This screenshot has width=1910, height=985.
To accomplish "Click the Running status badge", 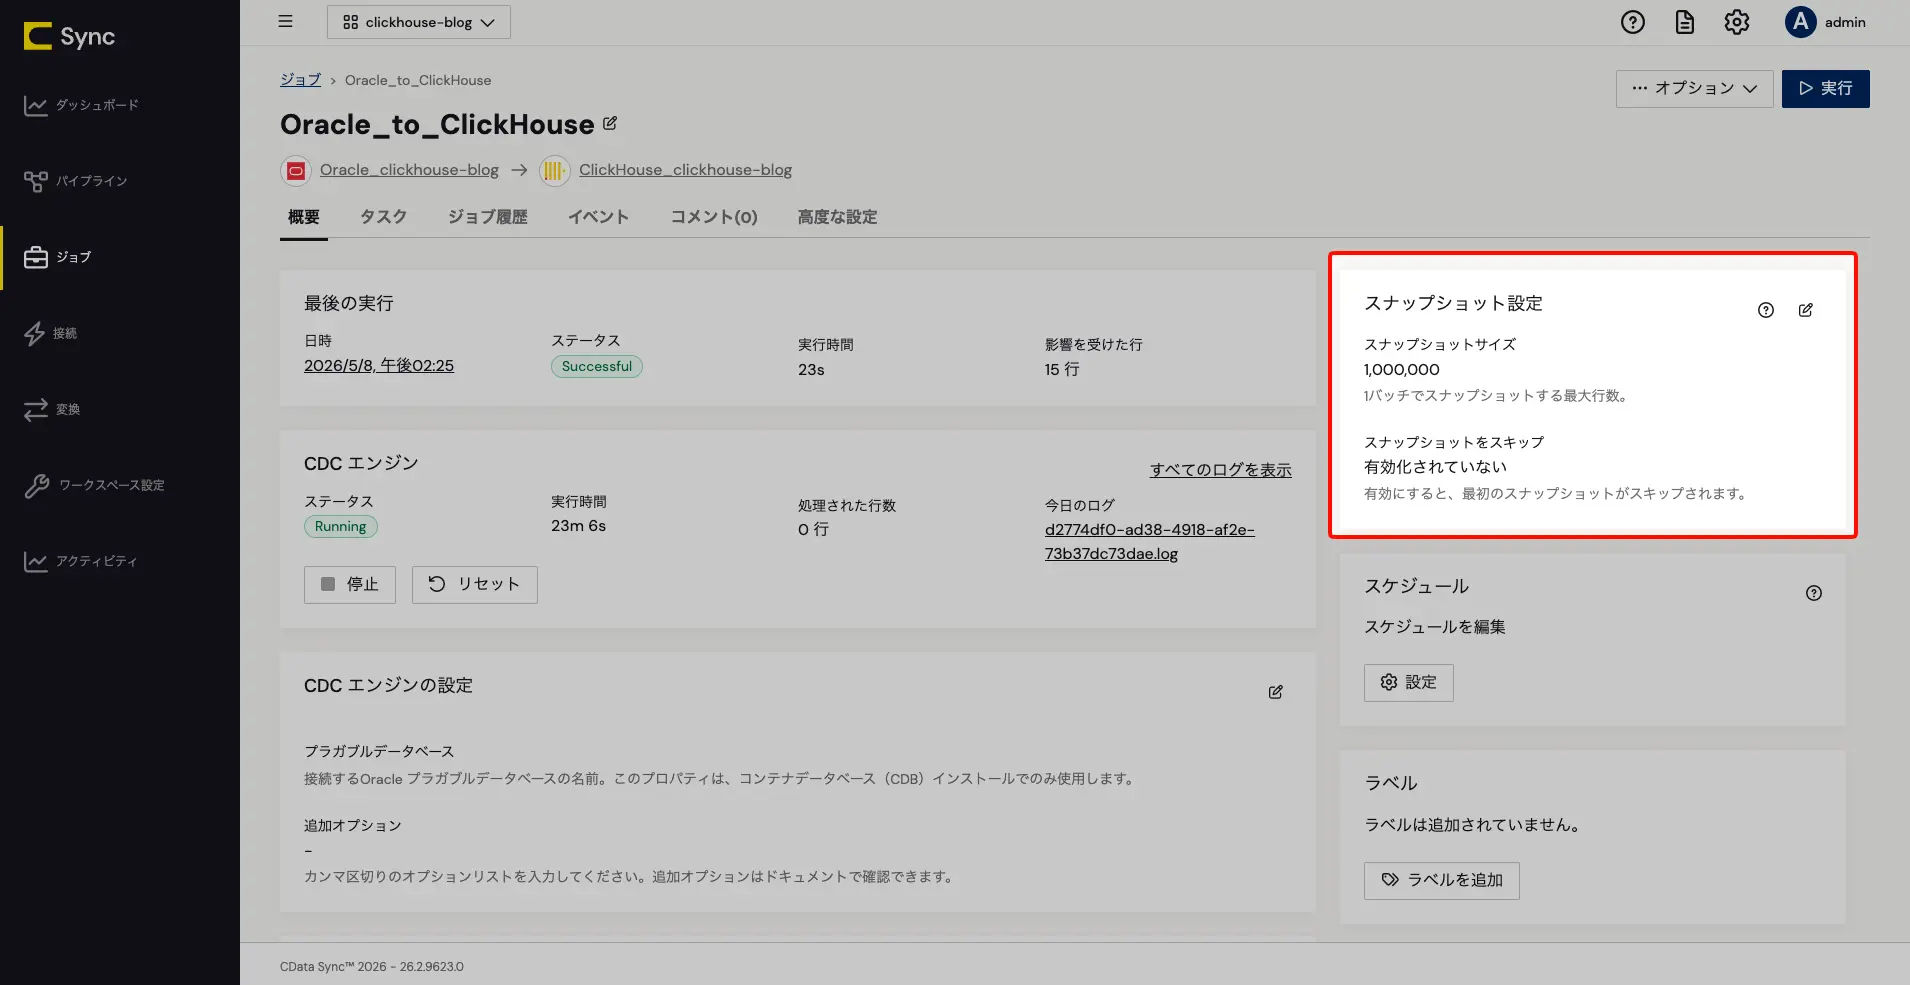I will tap(340, 527).
